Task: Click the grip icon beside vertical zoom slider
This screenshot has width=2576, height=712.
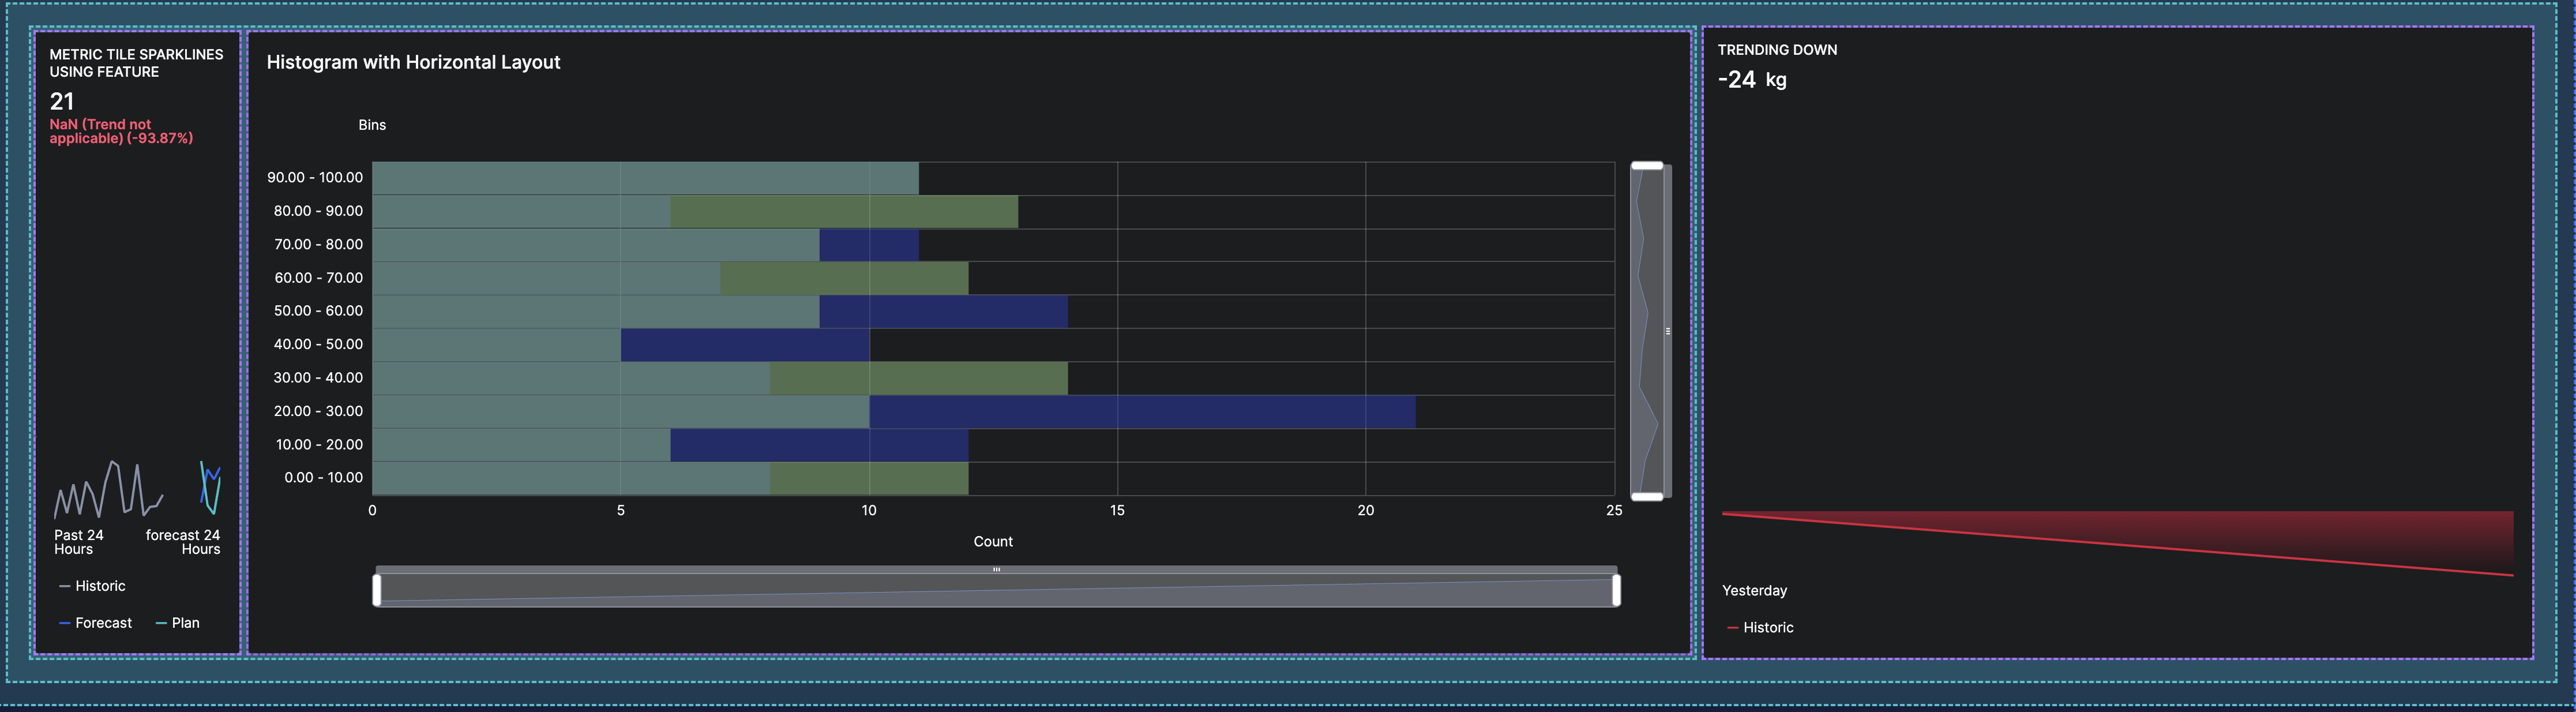Action: click(x=1668, y=331)
